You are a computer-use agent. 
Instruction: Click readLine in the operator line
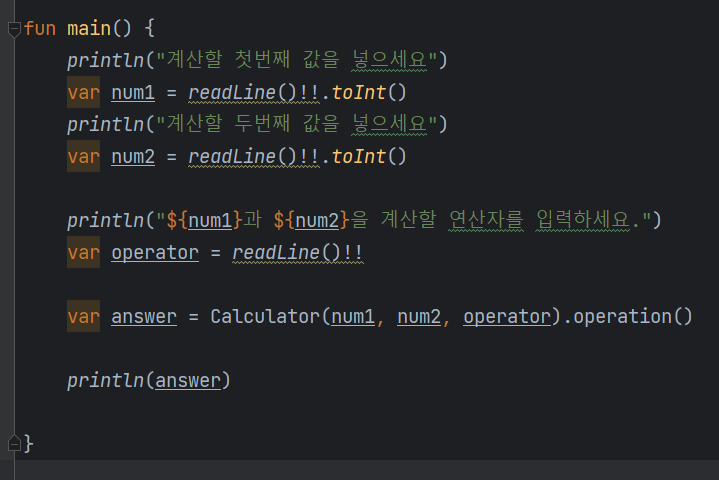276,253
